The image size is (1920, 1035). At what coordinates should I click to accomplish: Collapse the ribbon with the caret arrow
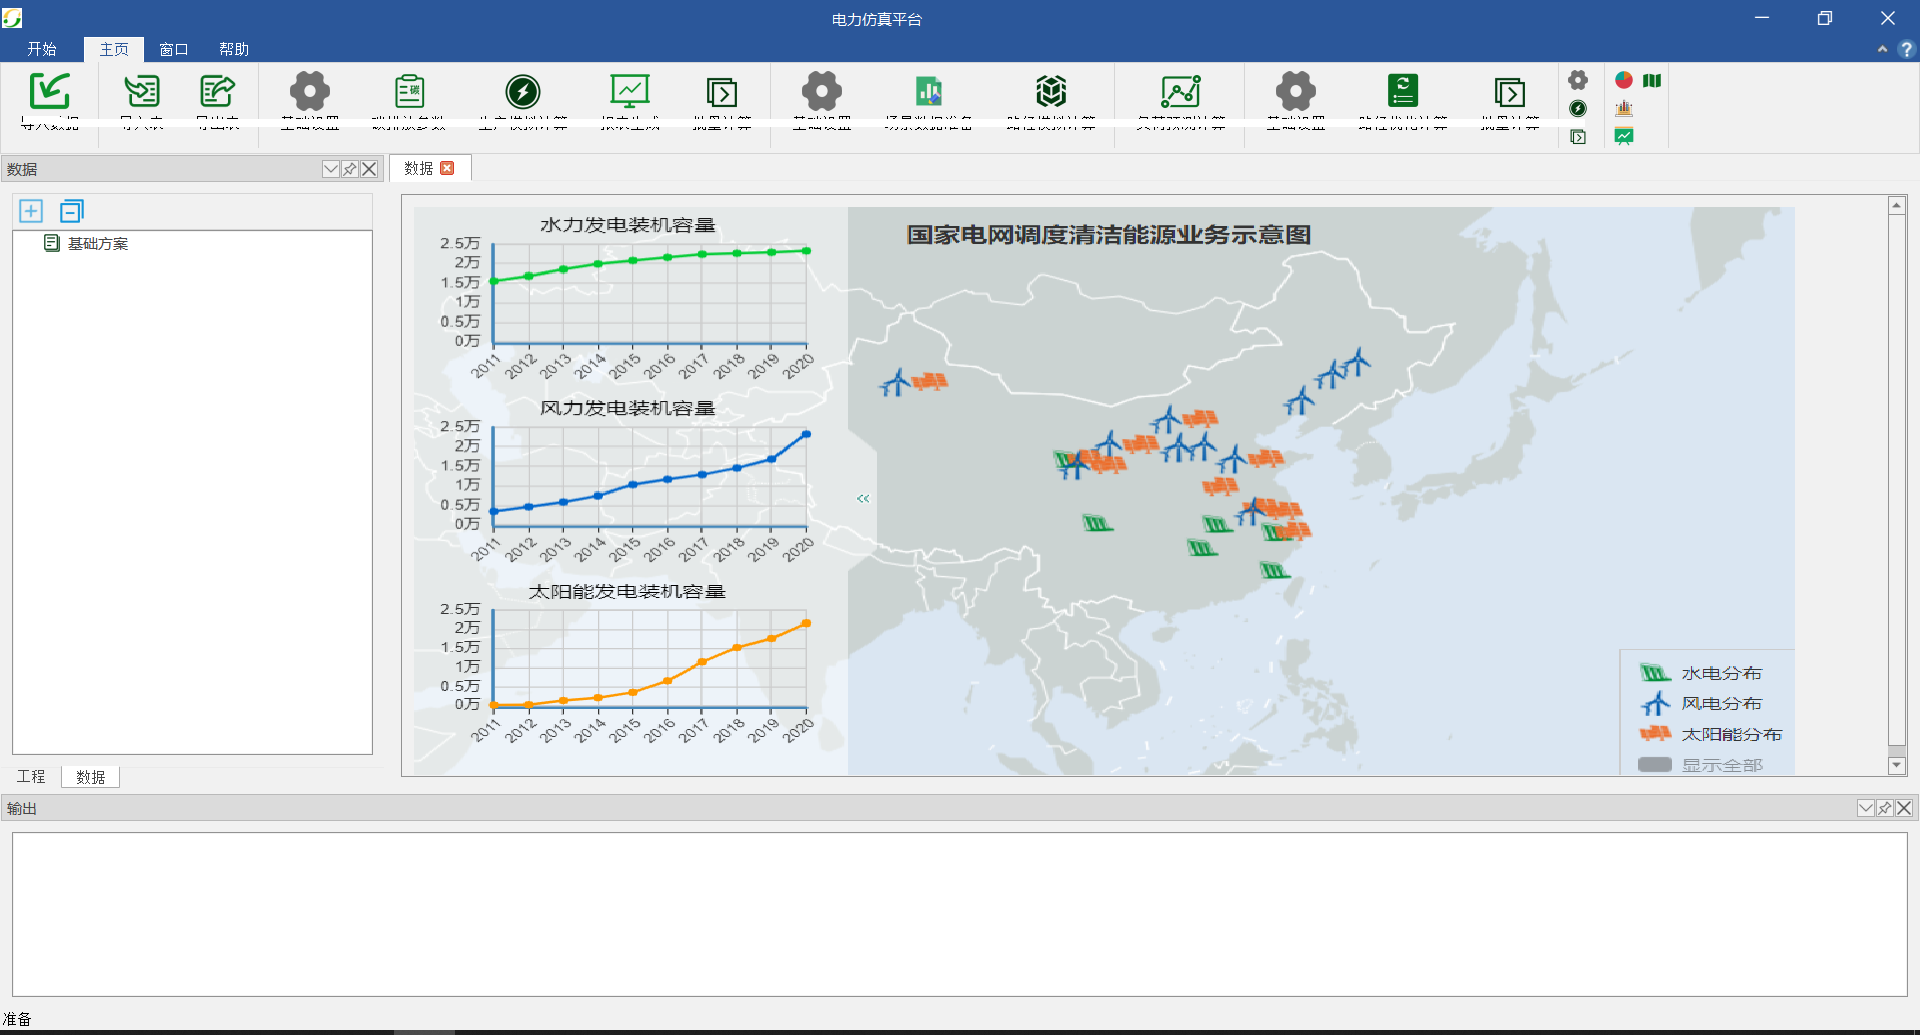[x=1882, y=49]
